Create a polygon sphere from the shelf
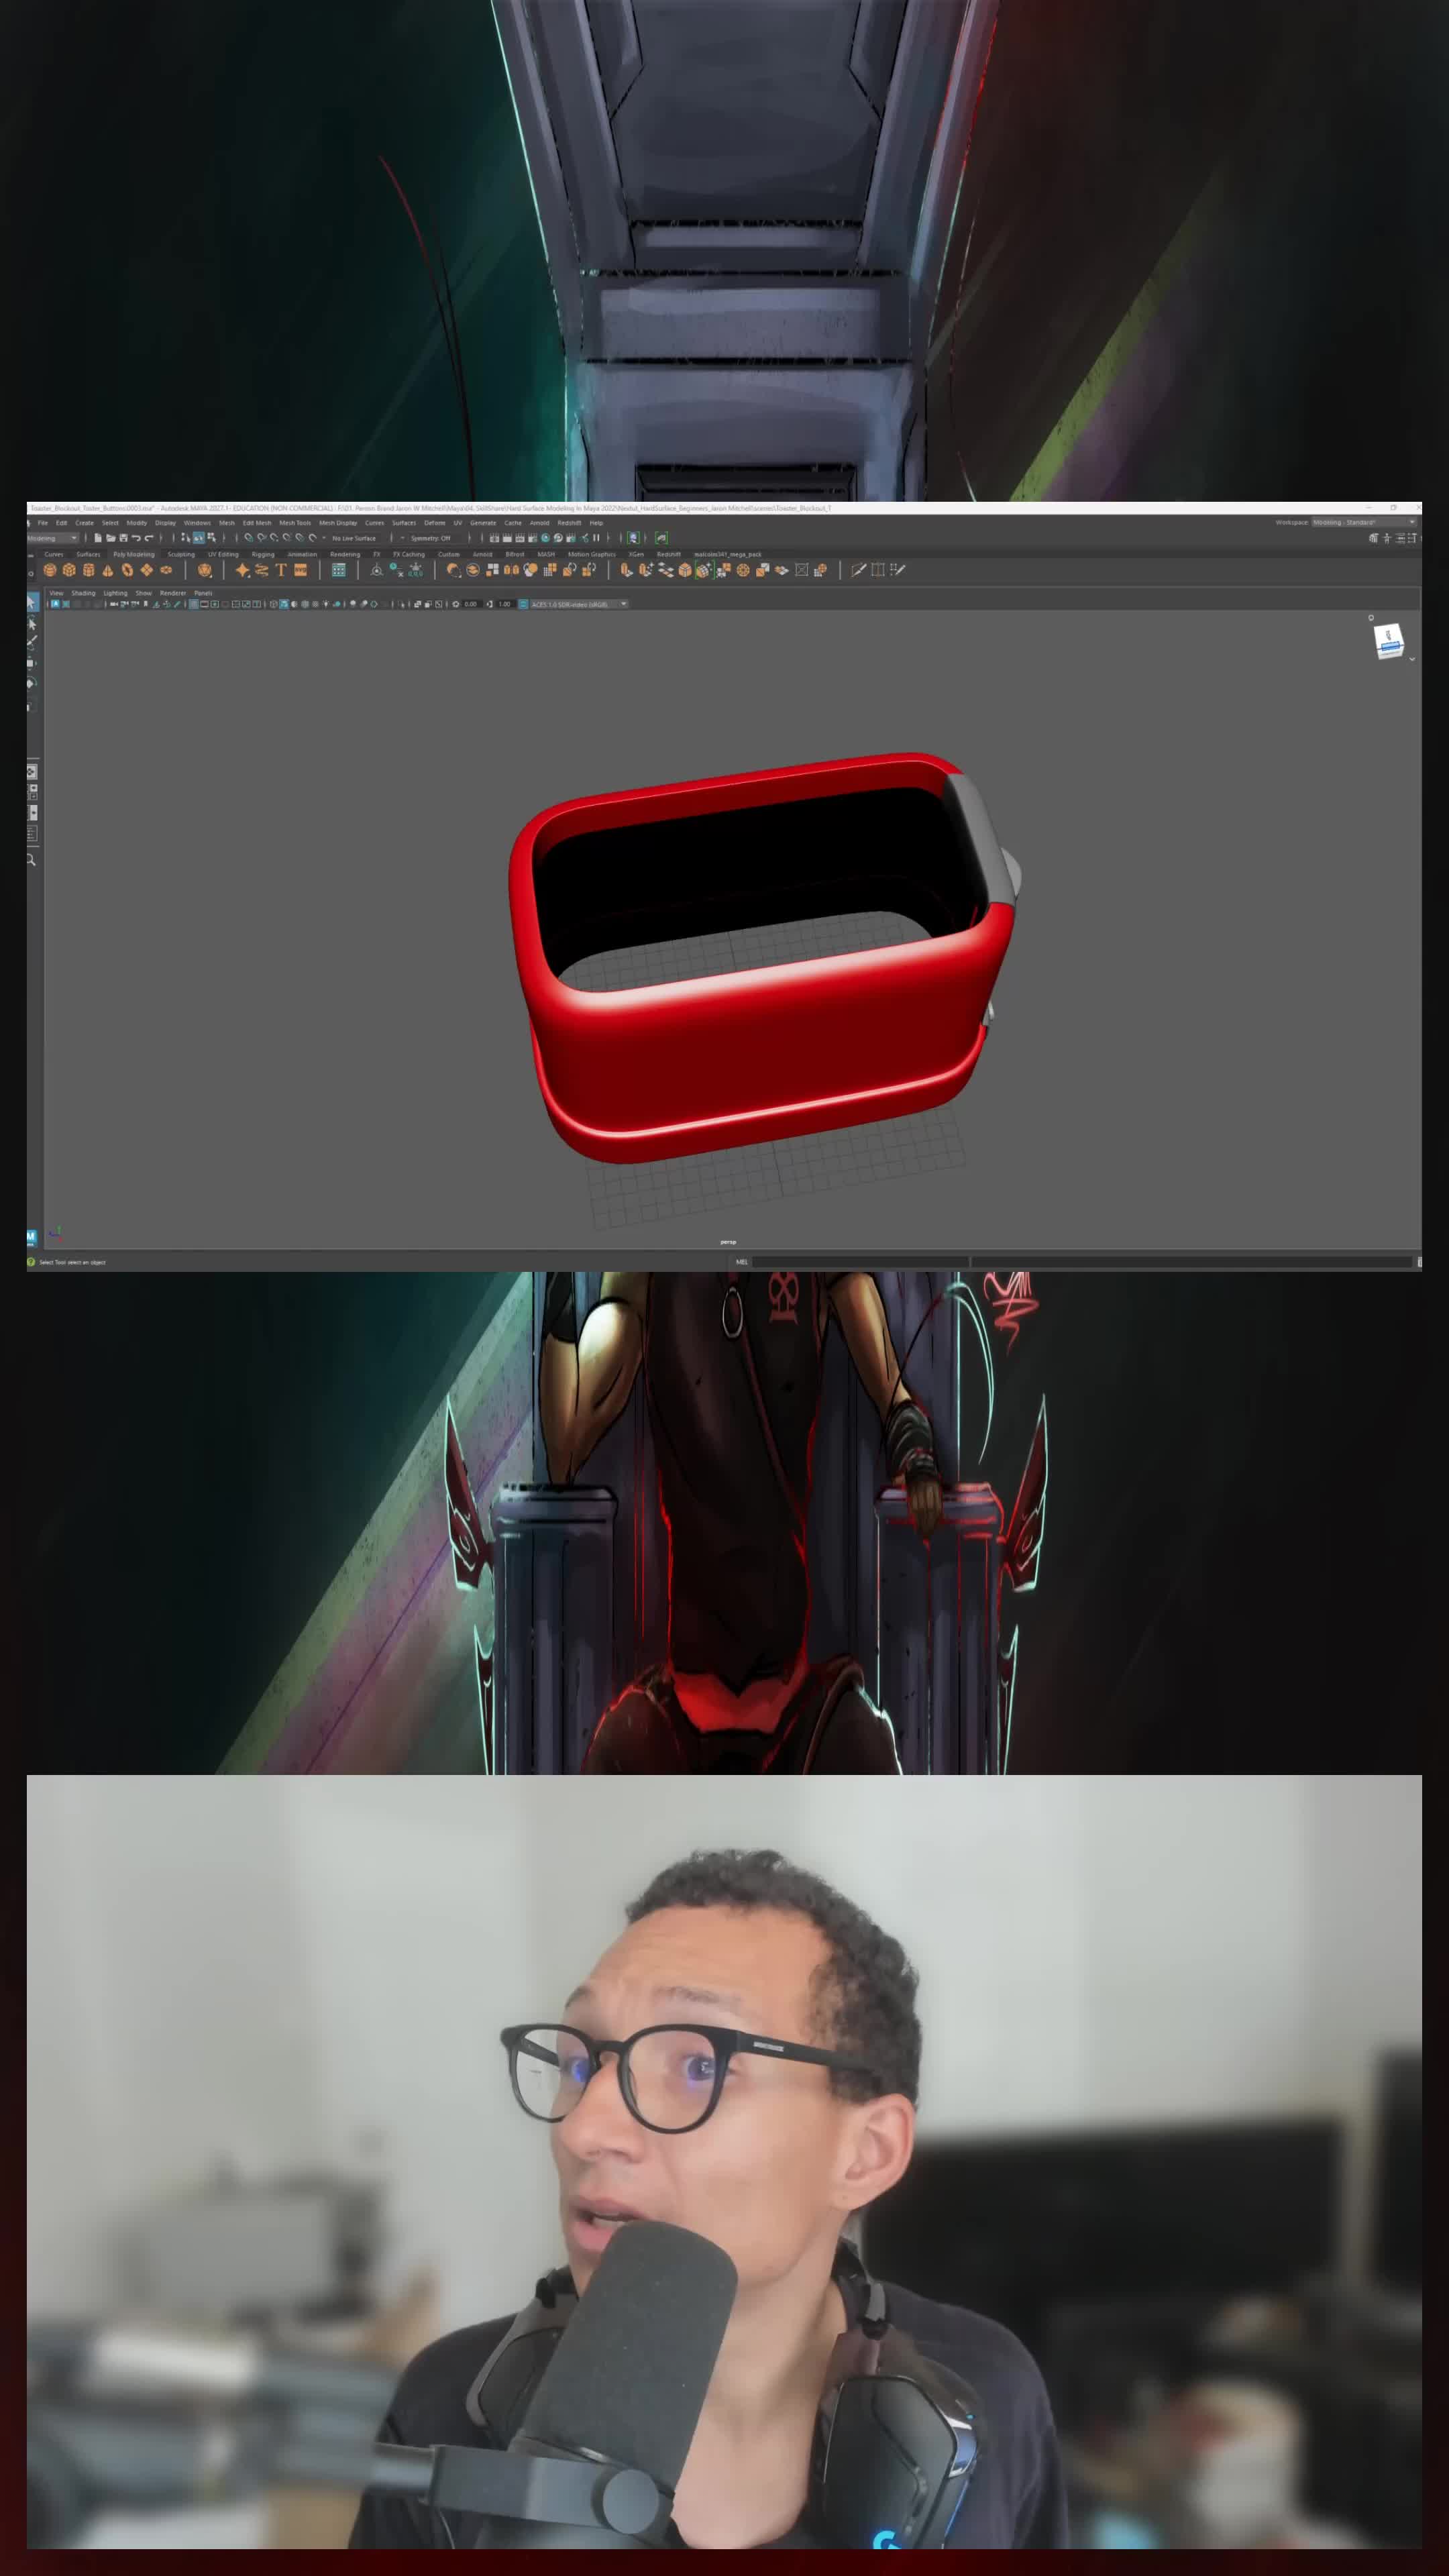Screen dimensions: 1449x2576 pos(50,570)
